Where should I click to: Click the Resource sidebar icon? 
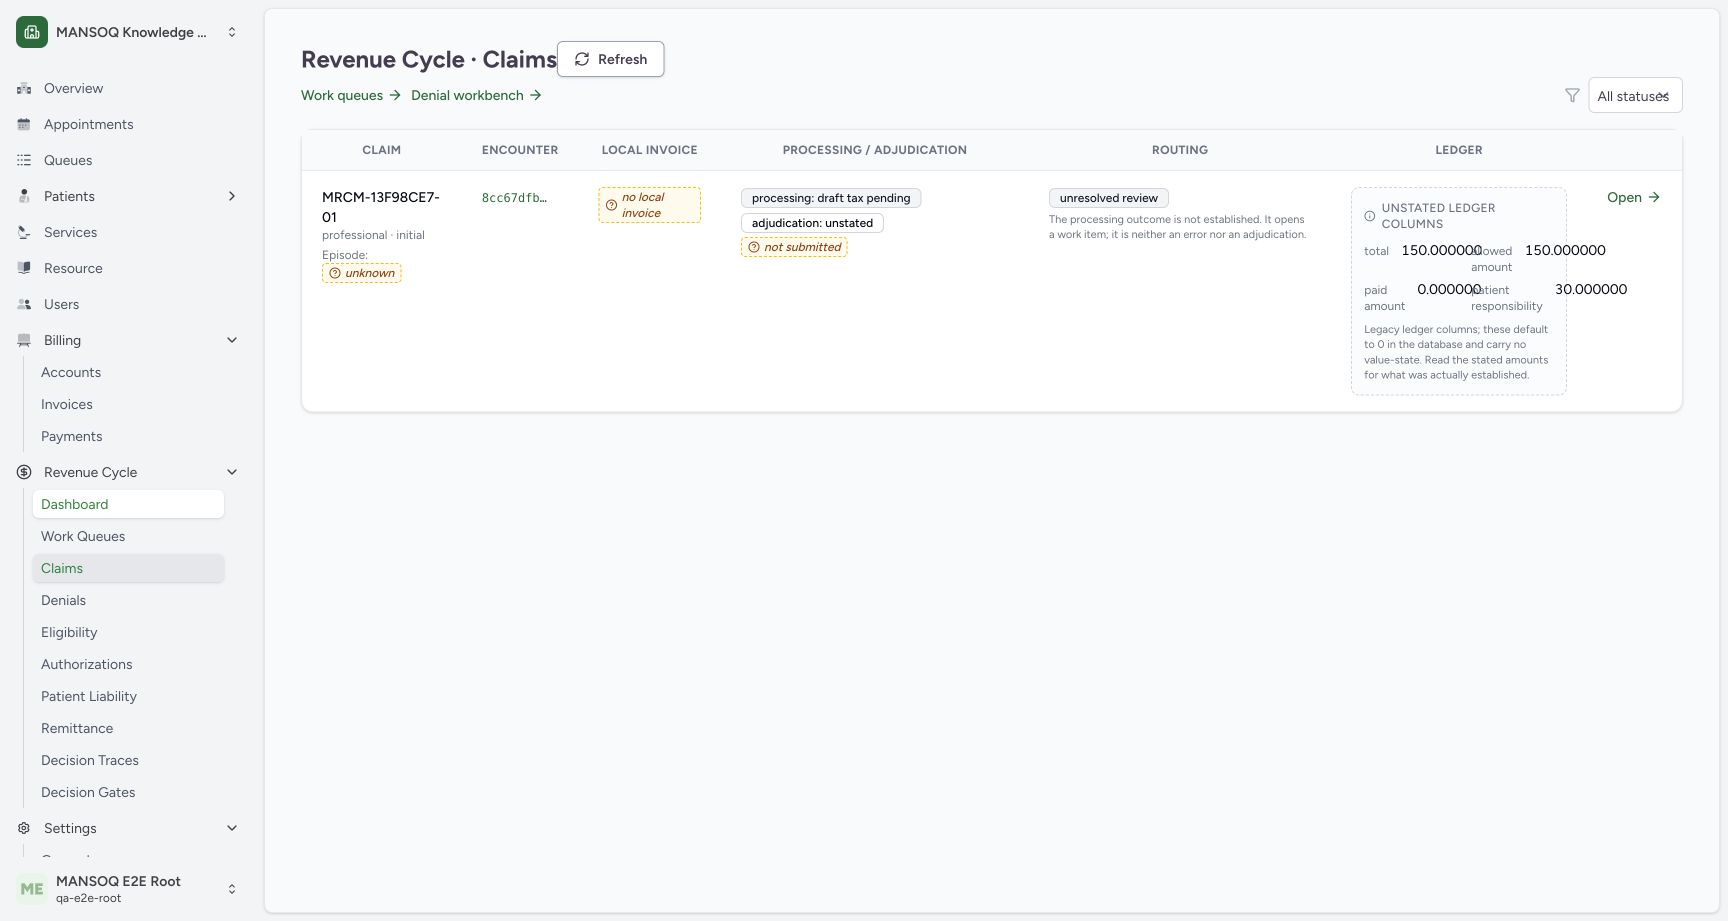pyautogui.click(x=24, y=268)
